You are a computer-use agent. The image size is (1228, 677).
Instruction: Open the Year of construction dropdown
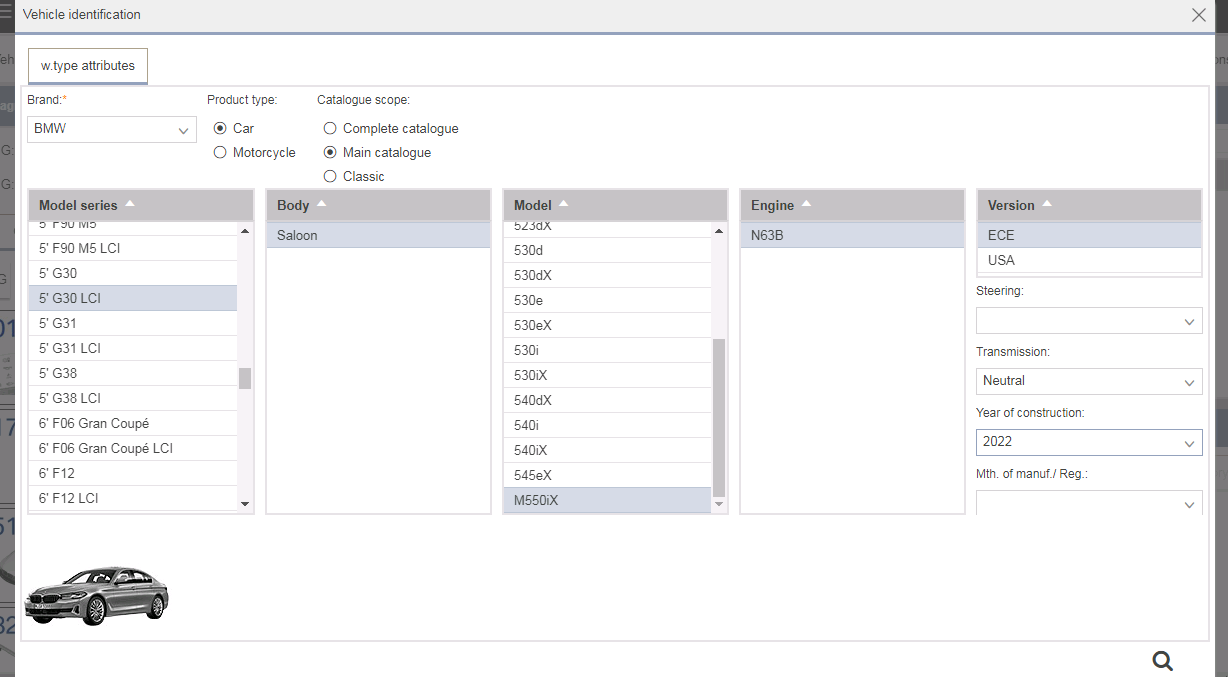coord(1089,442)
